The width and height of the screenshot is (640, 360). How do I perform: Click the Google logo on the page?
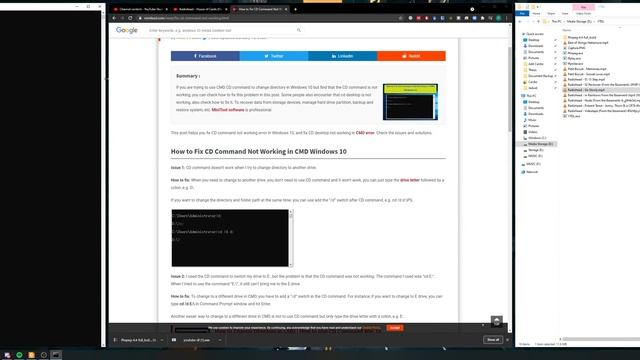click(127, 30)
